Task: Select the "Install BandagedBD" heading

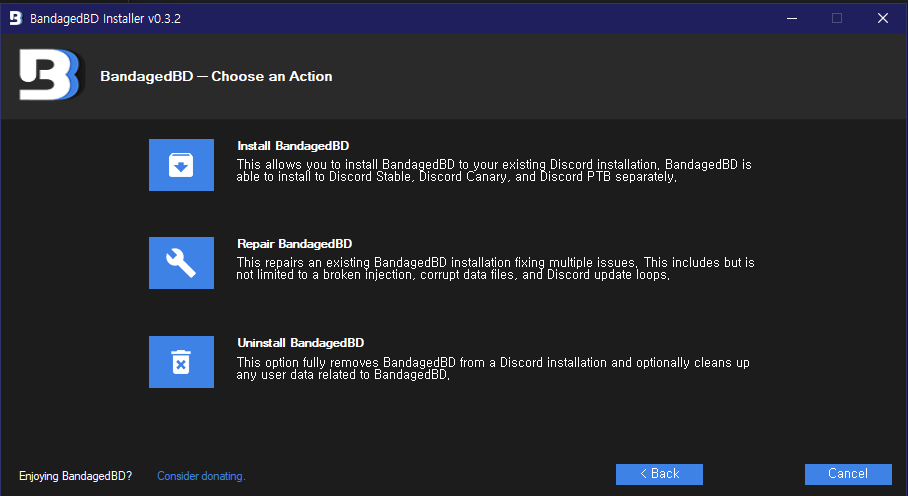Action: [293, 146]
